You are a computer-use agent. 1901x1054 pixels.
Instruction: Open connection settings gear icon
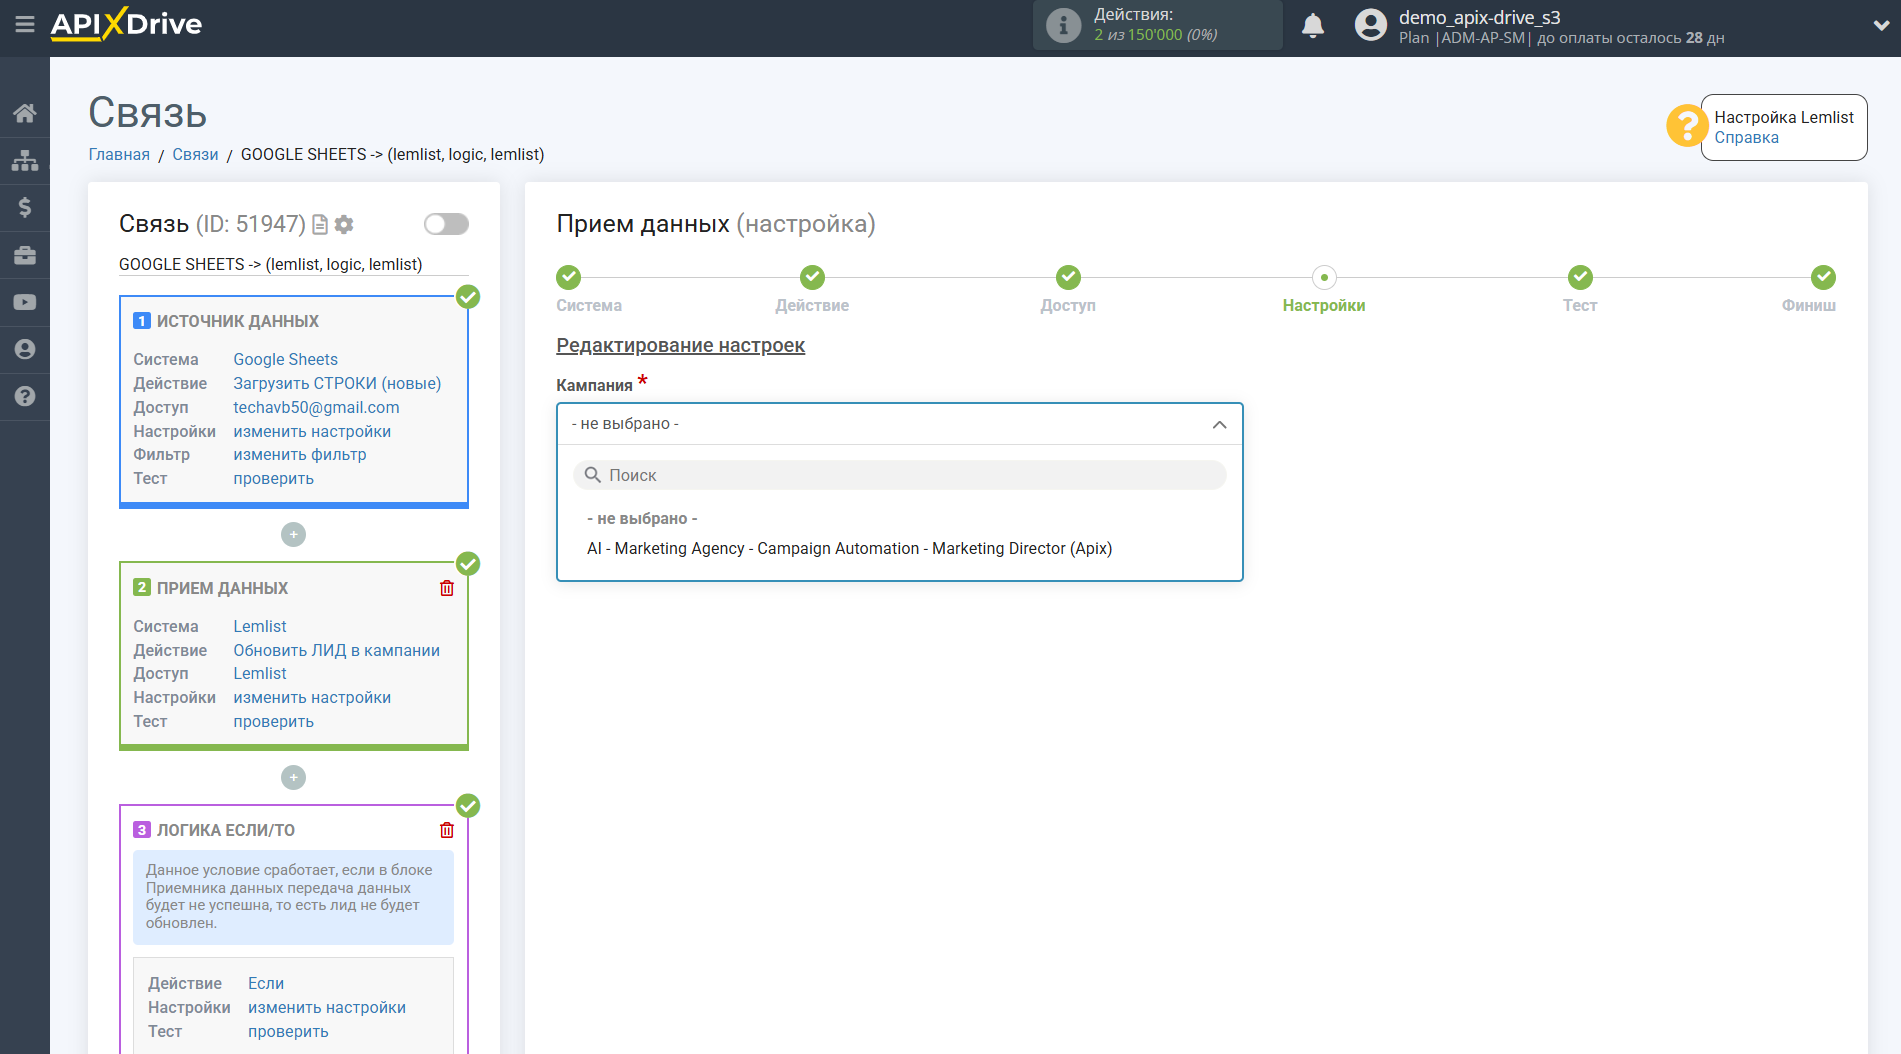click(x=344, y=224)
